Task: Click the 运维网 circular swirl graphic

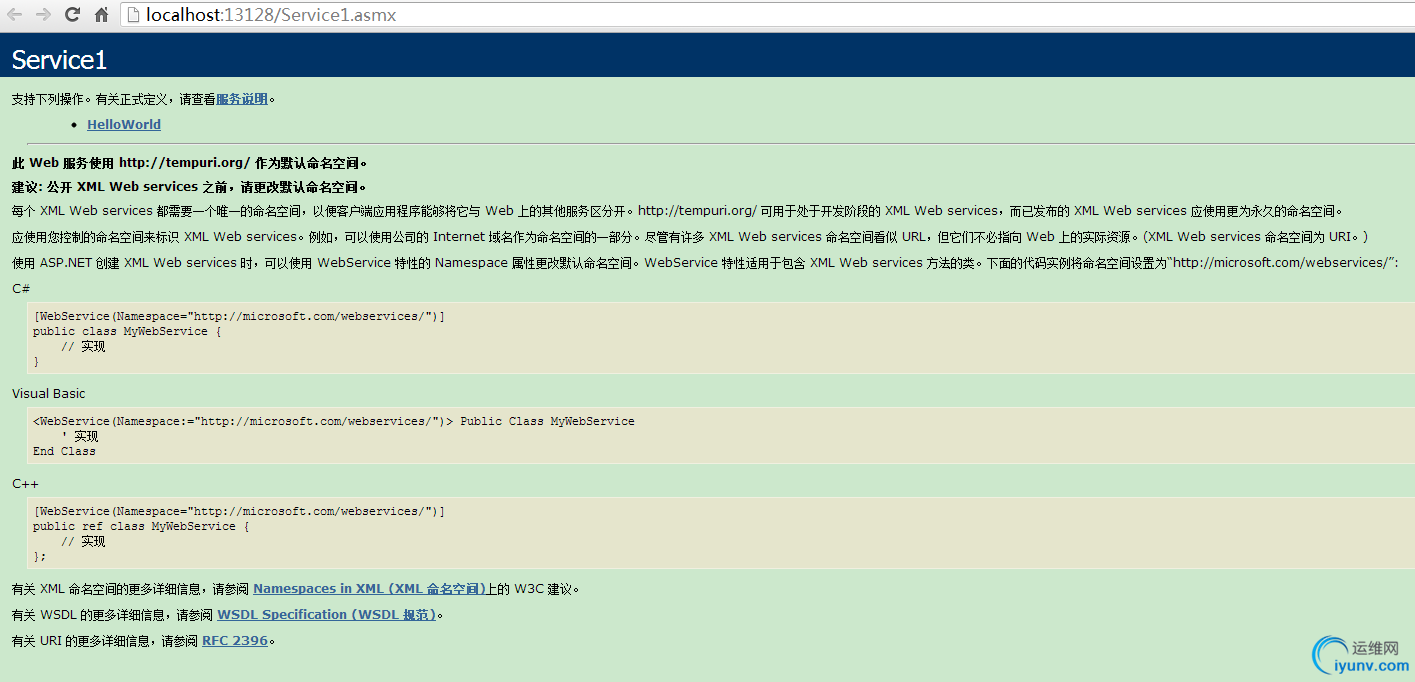Action: pos(1330,655)
